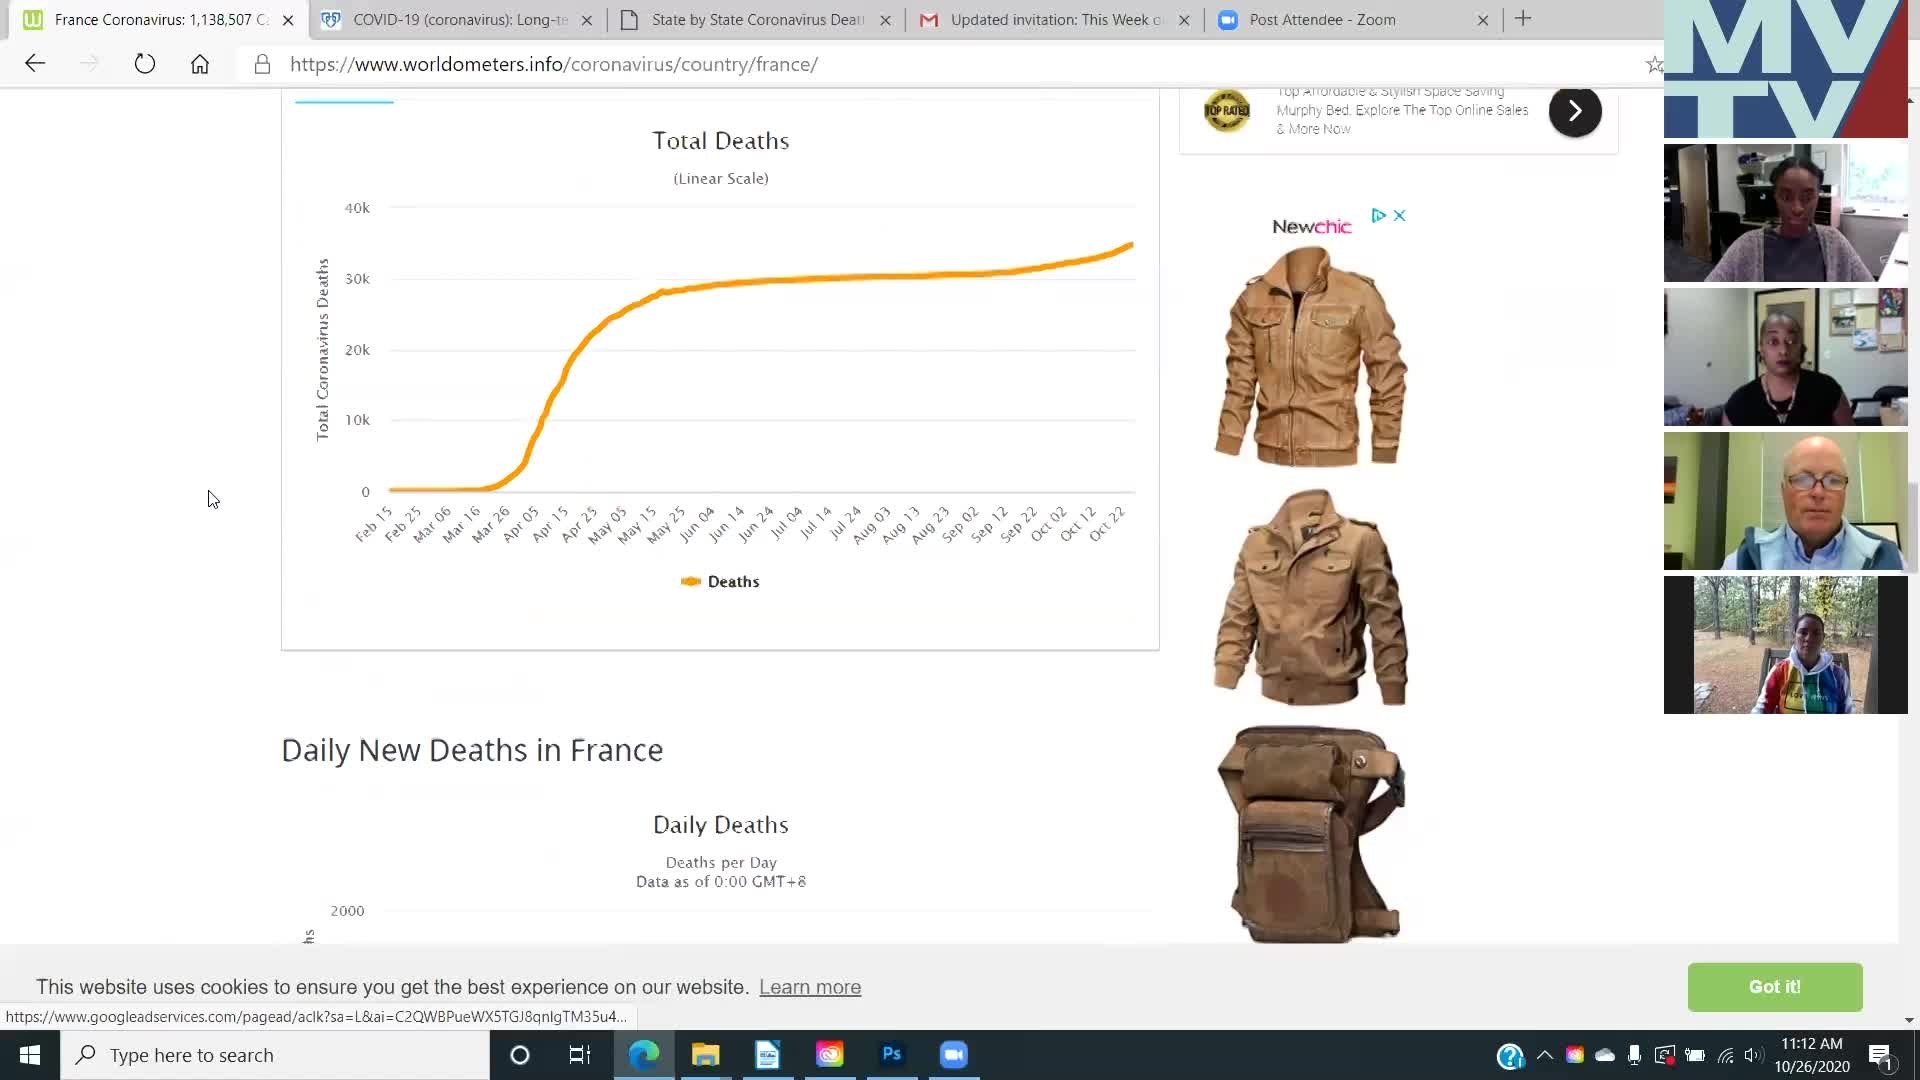View the first tan jacket ad image

tap(1311, 357)
